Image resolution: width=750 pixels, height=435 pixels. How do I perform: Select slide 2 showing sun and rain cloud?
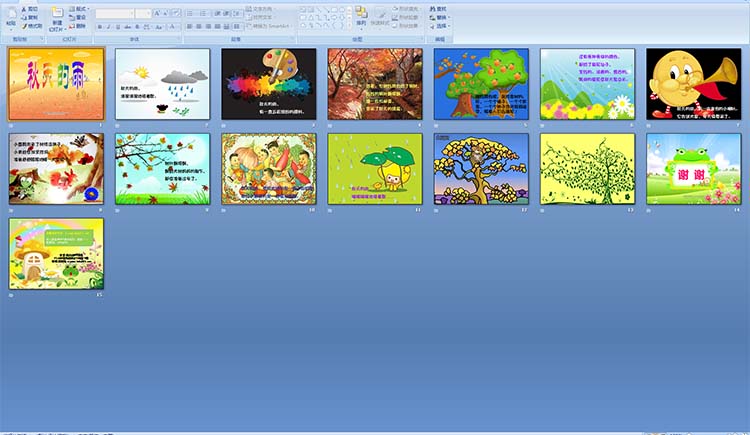[x=163, y=84]
